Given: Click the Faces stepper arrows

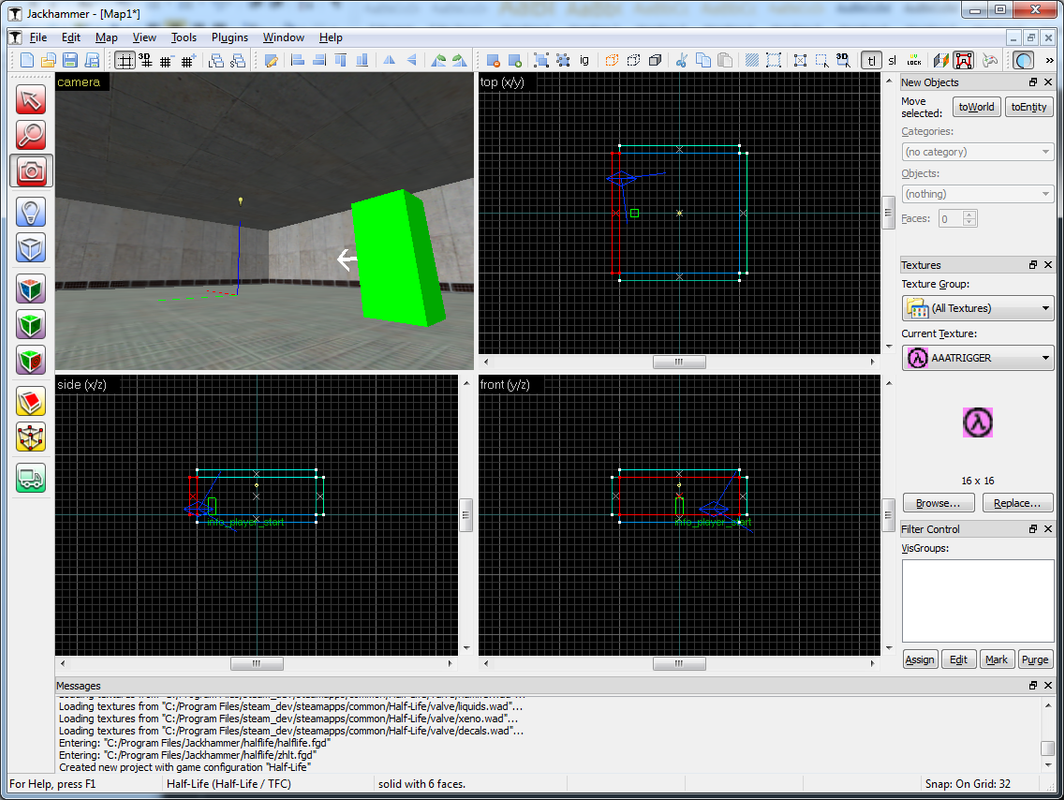Looking at the screenshot, I should [x=970, y=218].
